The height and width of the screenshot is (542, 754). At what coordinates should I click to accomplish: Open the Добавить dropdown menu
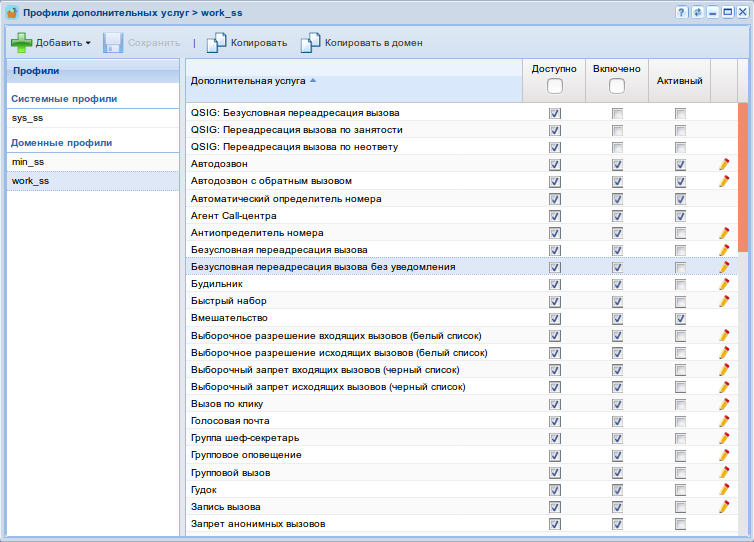pyautogui.click(x=50, y=43)
